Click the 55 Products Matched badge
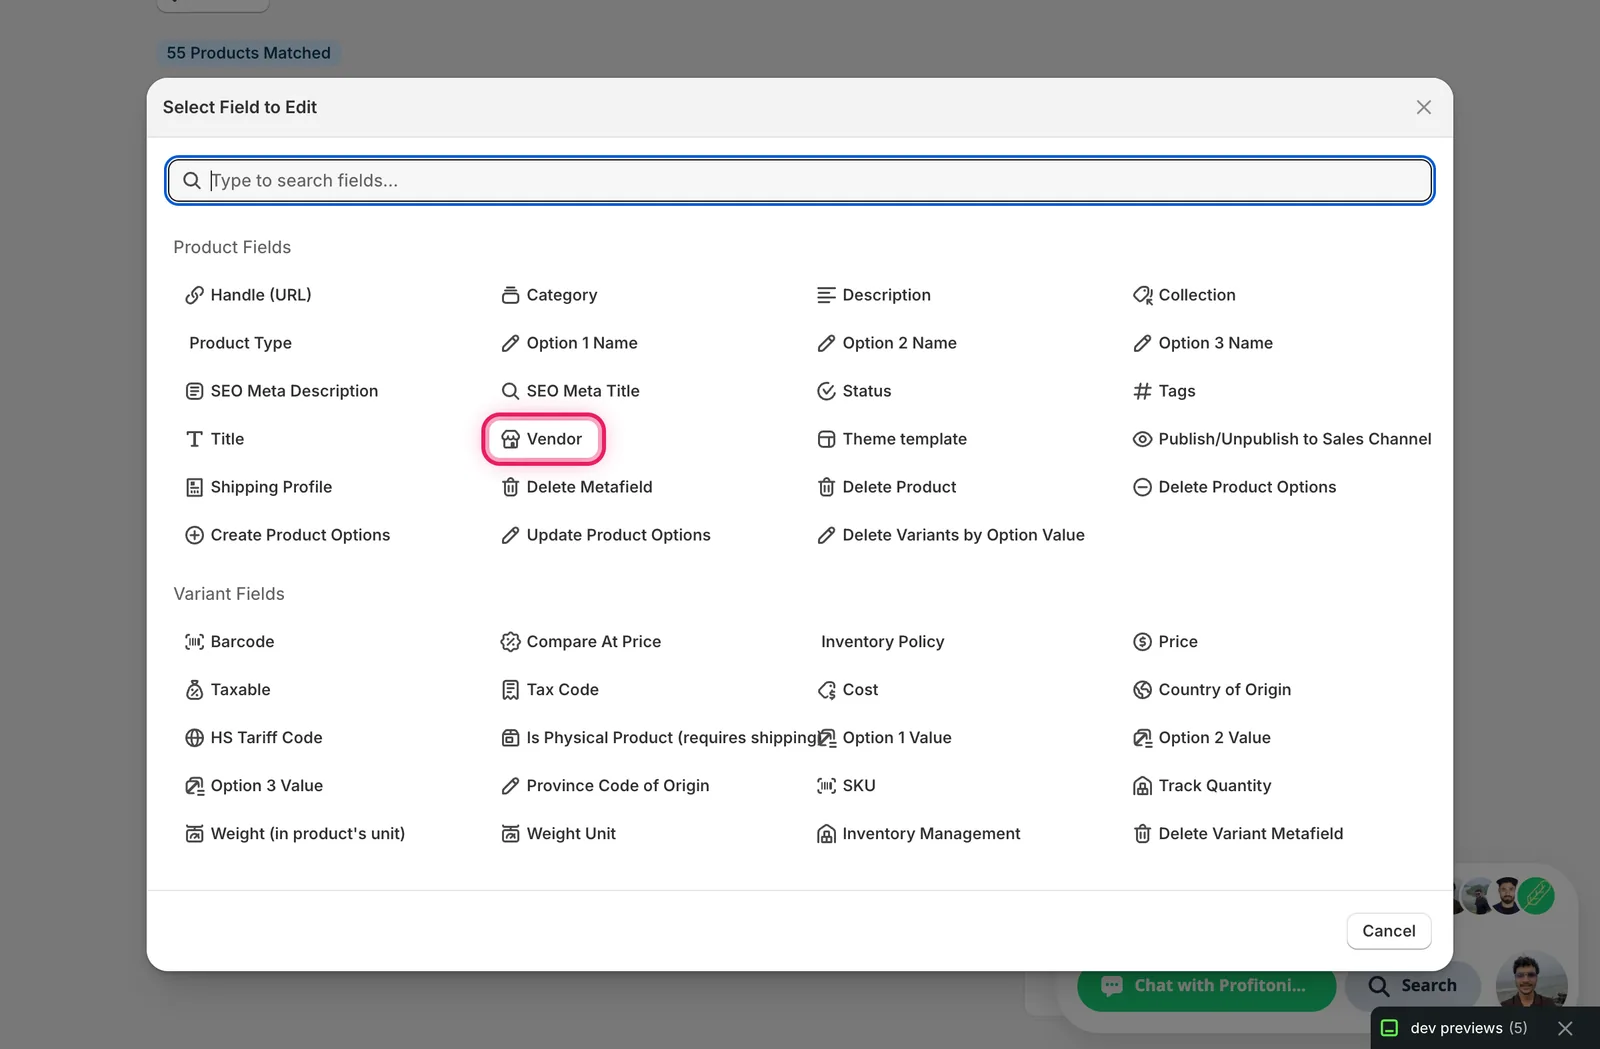The image size is (1600, 1049). [x=249, y=53]
